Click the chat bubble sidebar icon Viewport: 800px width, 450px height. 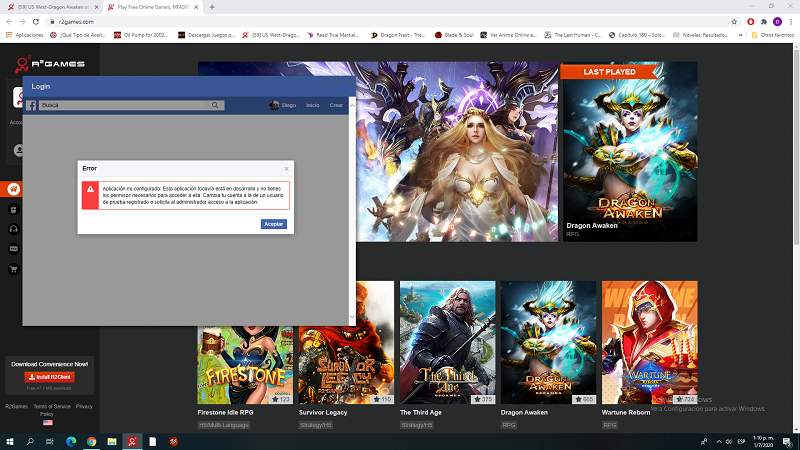coord(14,249)
